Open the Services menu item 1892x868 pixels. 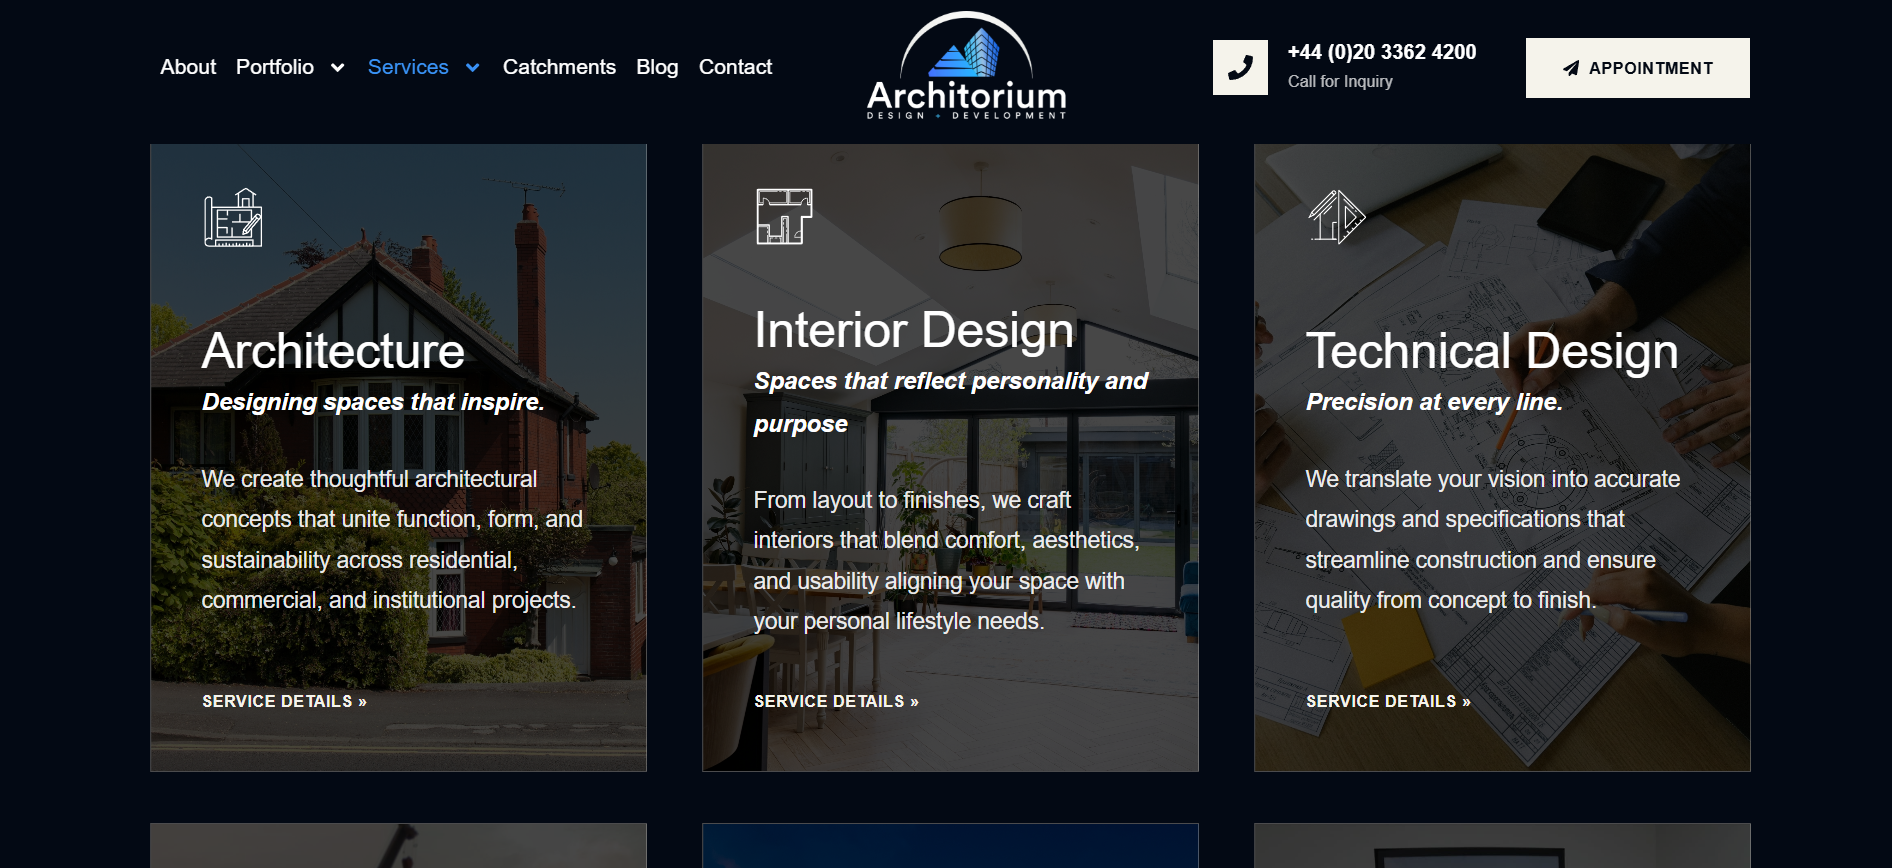pos(408,67)
